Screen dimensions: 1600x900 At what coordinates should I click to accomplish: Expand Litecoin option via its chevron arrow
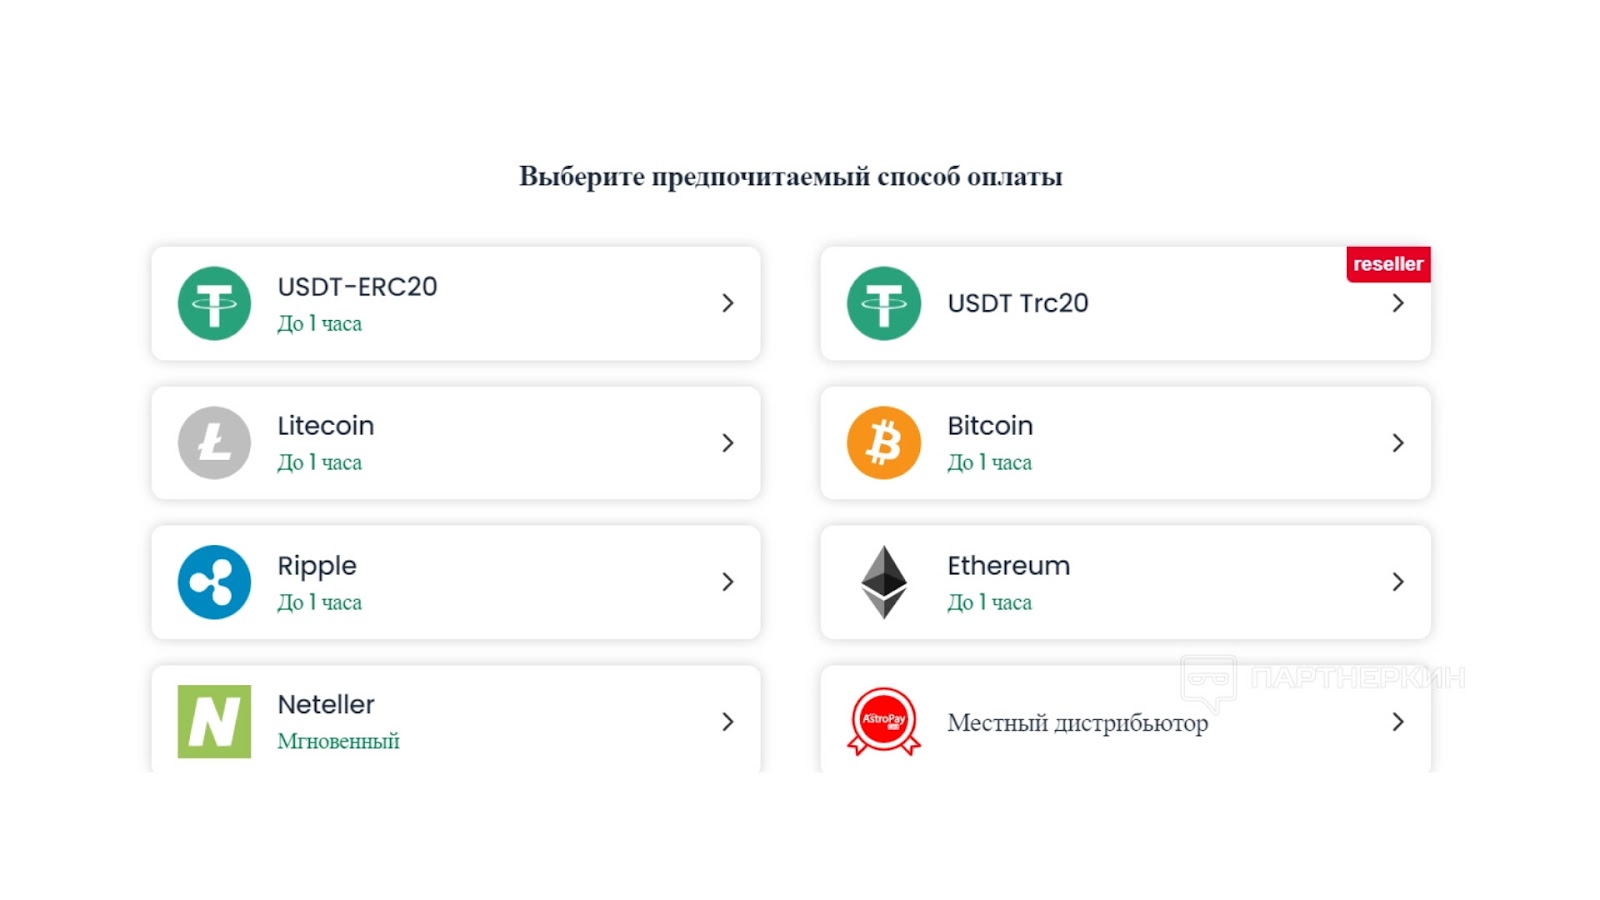[728, 443]
